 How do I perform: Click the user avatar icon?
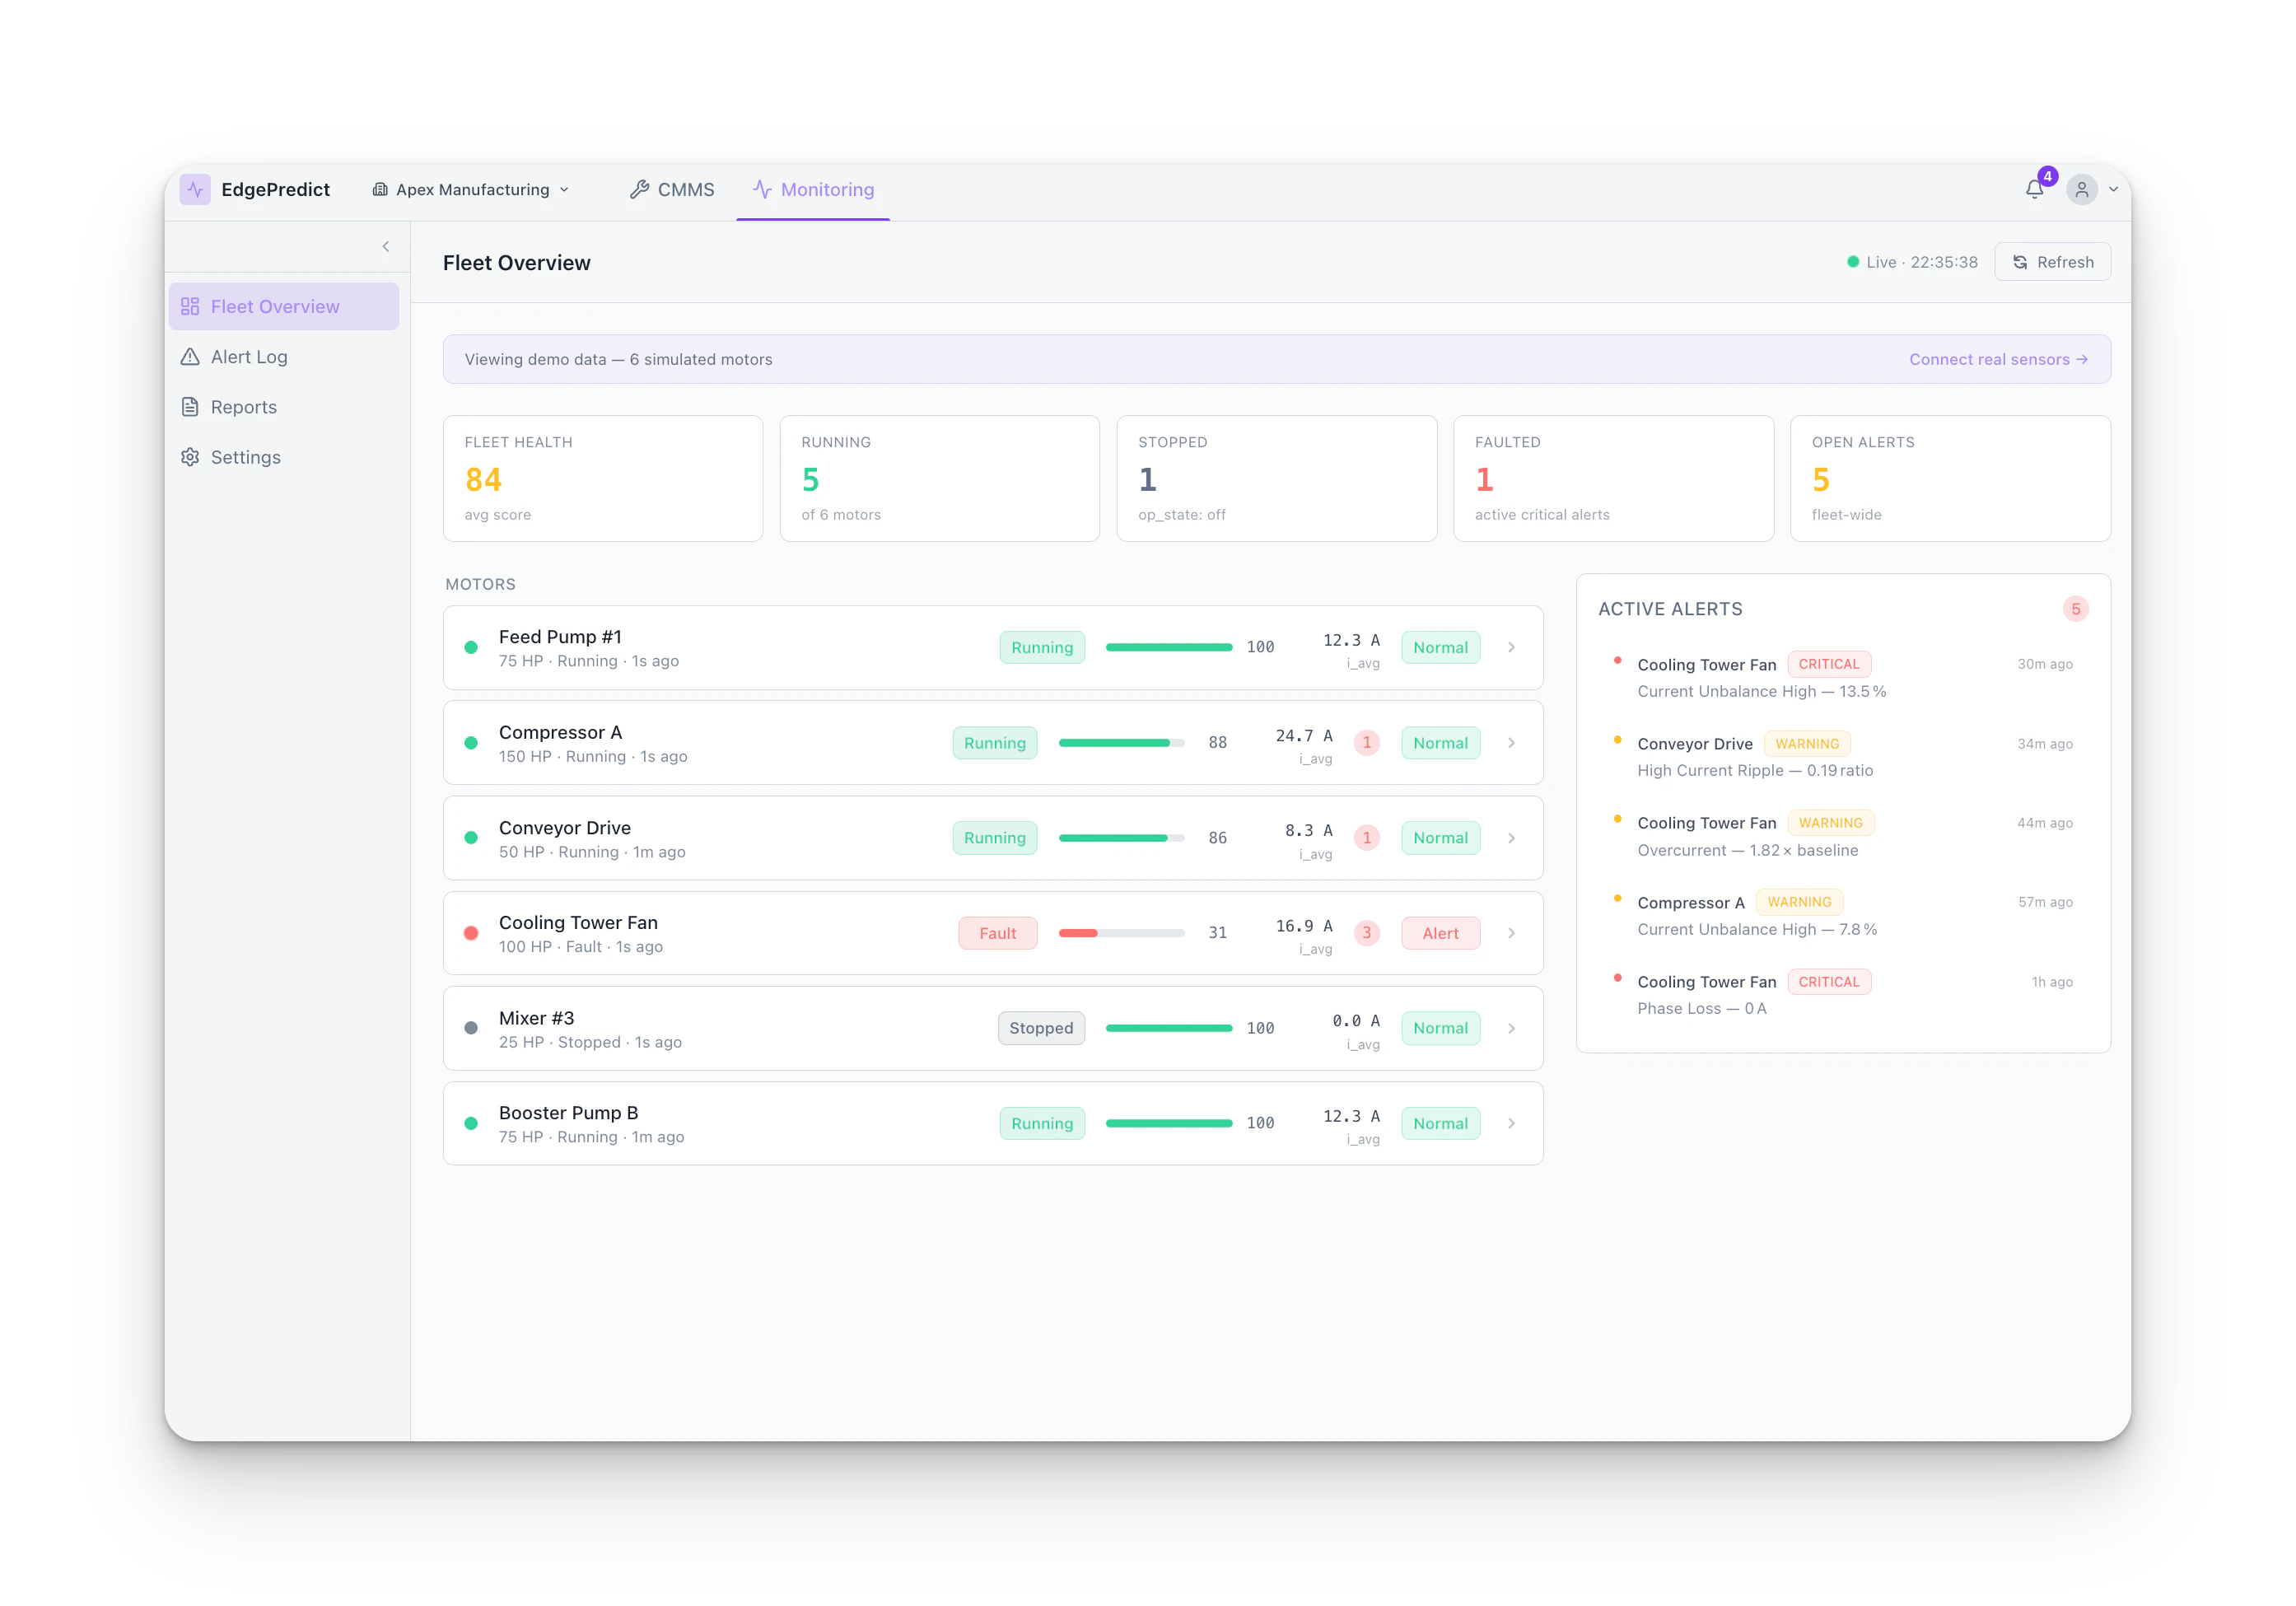(2081, 189)
